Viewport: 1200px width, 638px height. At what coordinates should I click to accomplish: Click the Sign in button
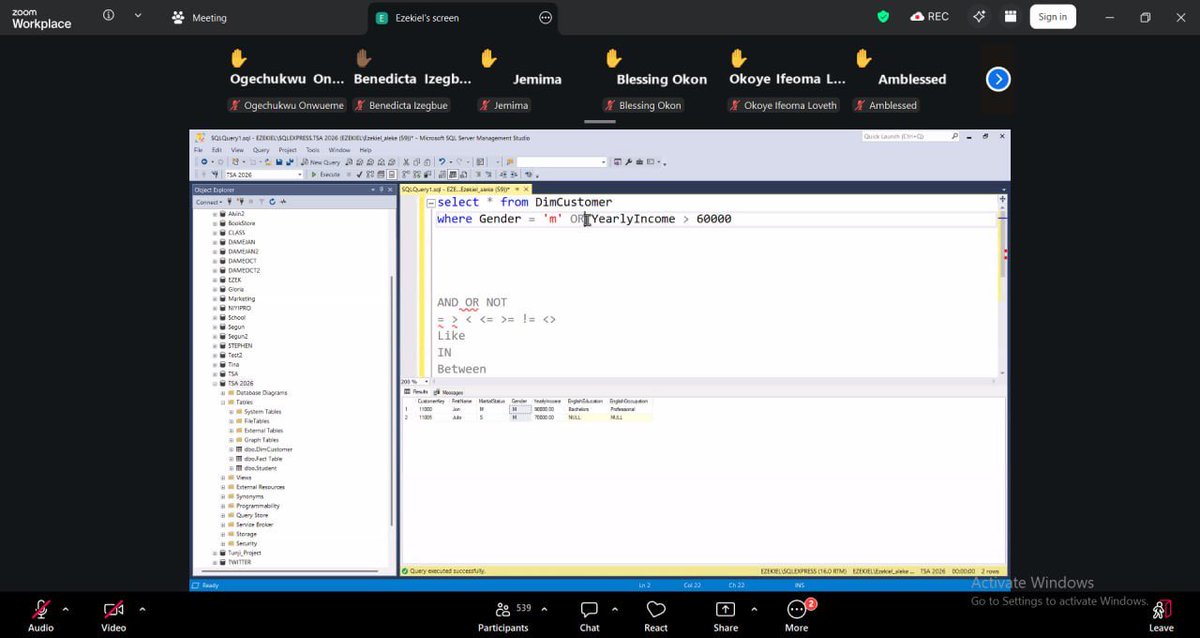tap(1052, 16)
